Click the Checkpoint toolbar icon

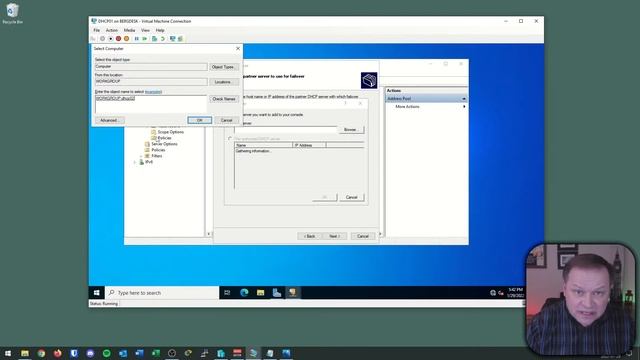click(154, 39)
